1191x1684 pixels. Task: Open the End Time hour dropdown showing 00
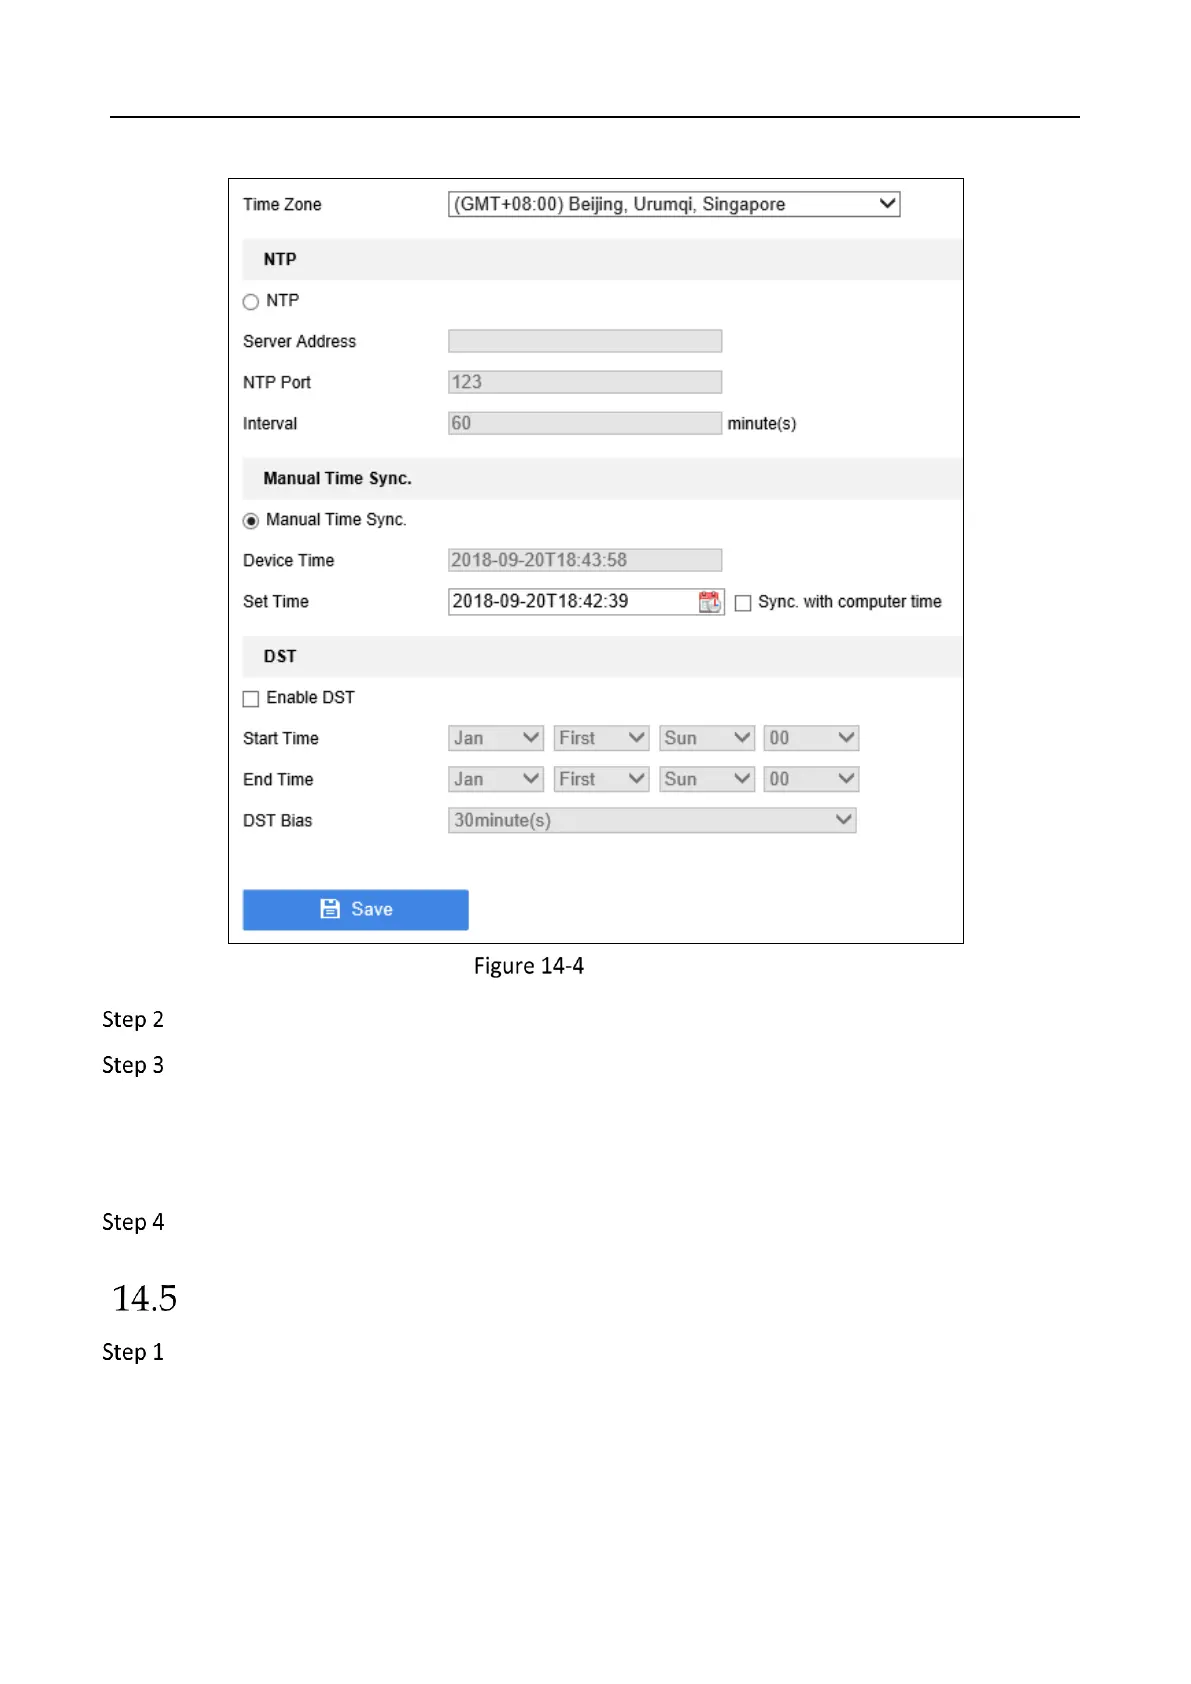coord(811,779)
